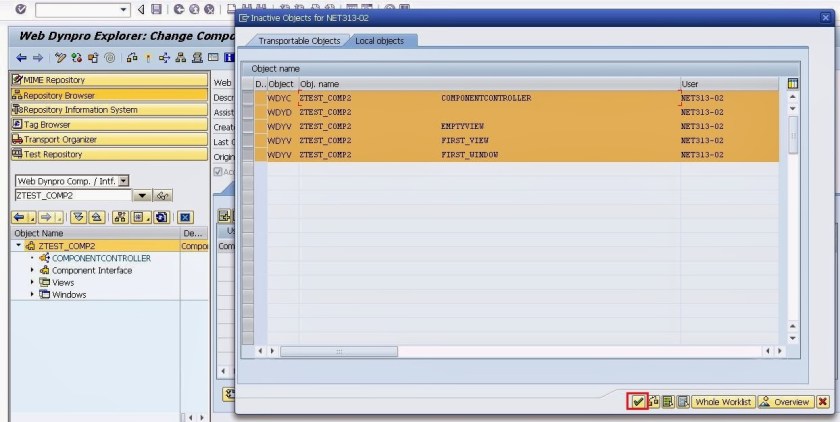Image resolution: width=840 pixels, height=422 pixels.
Task: Select the row selector for COMPONENTCONTROLLER
Action: tap(248, 98)
